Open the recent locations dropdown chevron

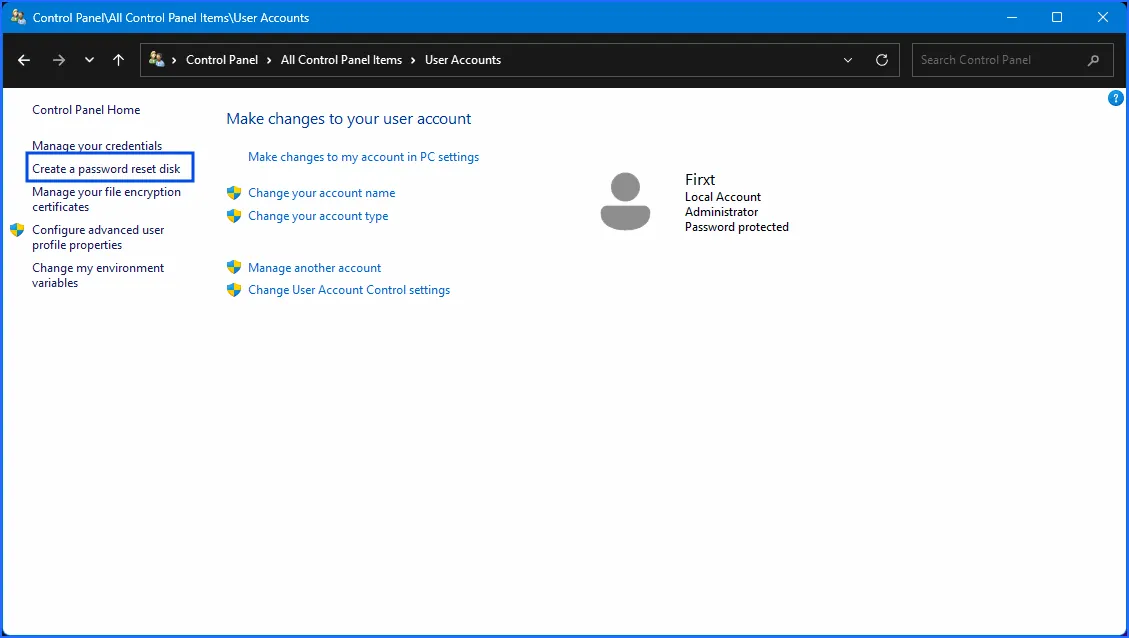[x=90, y=60]
